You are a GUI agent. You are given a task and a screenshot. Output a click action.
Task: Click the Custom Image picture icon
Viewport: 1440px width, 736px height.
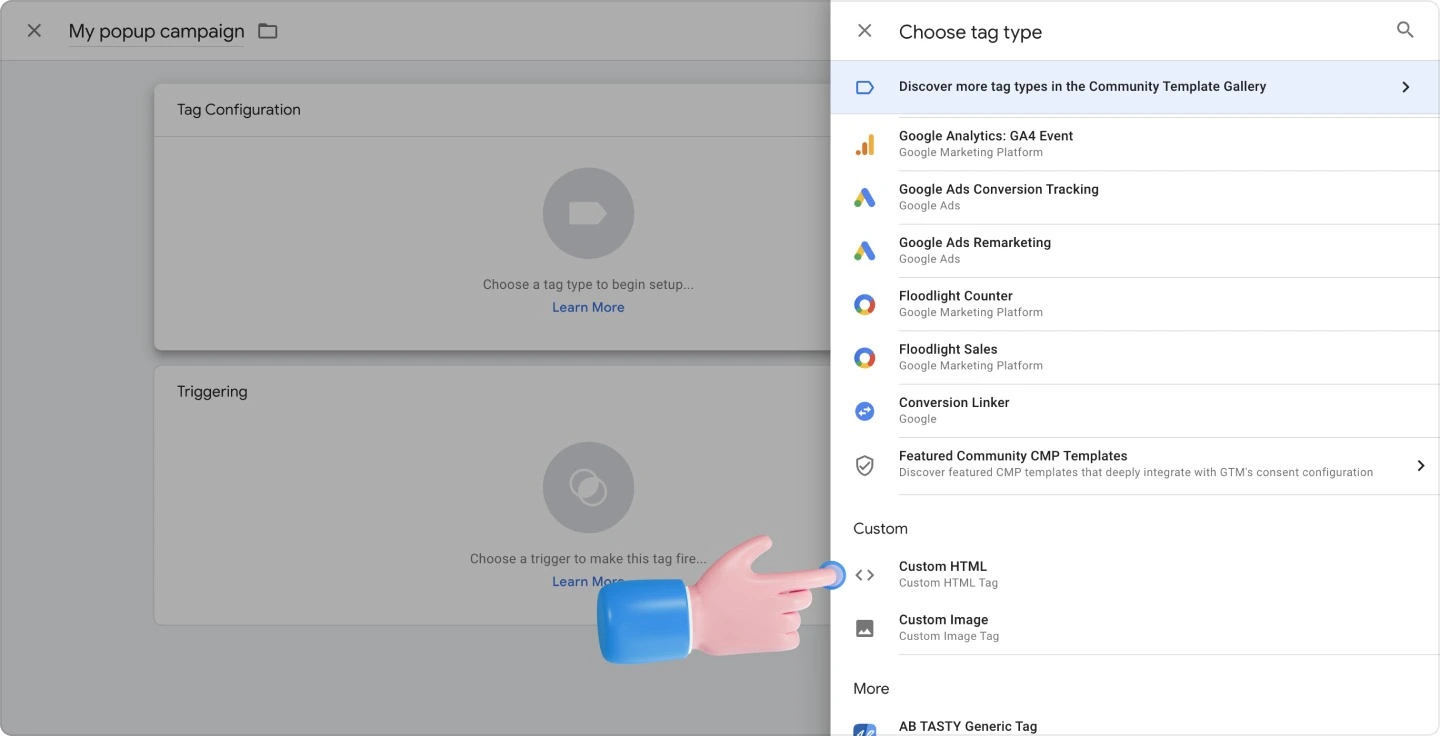[865, 628]
